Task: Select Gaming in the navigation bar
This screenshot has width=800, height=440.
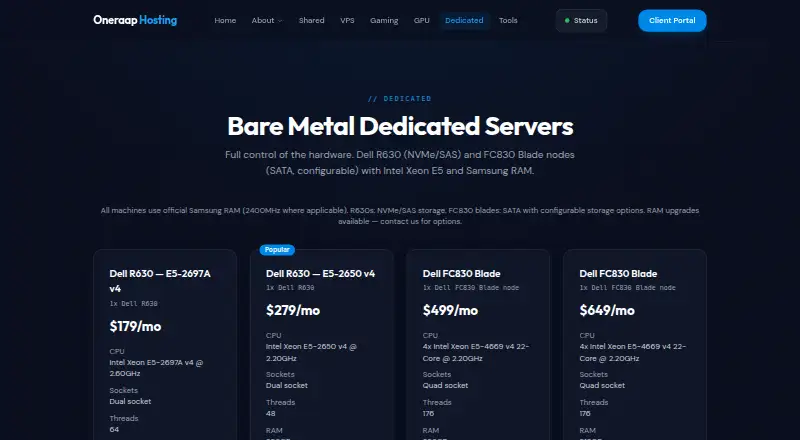Action: click(384, 20)
